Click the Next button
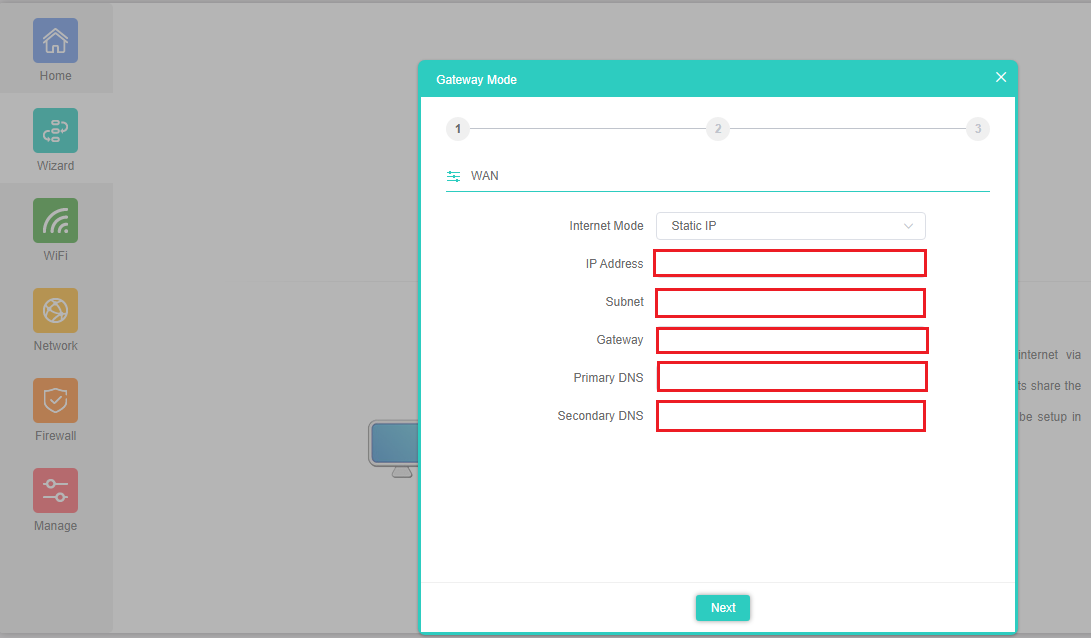The width and height of the screenshot is (1091, 638). 723,608
